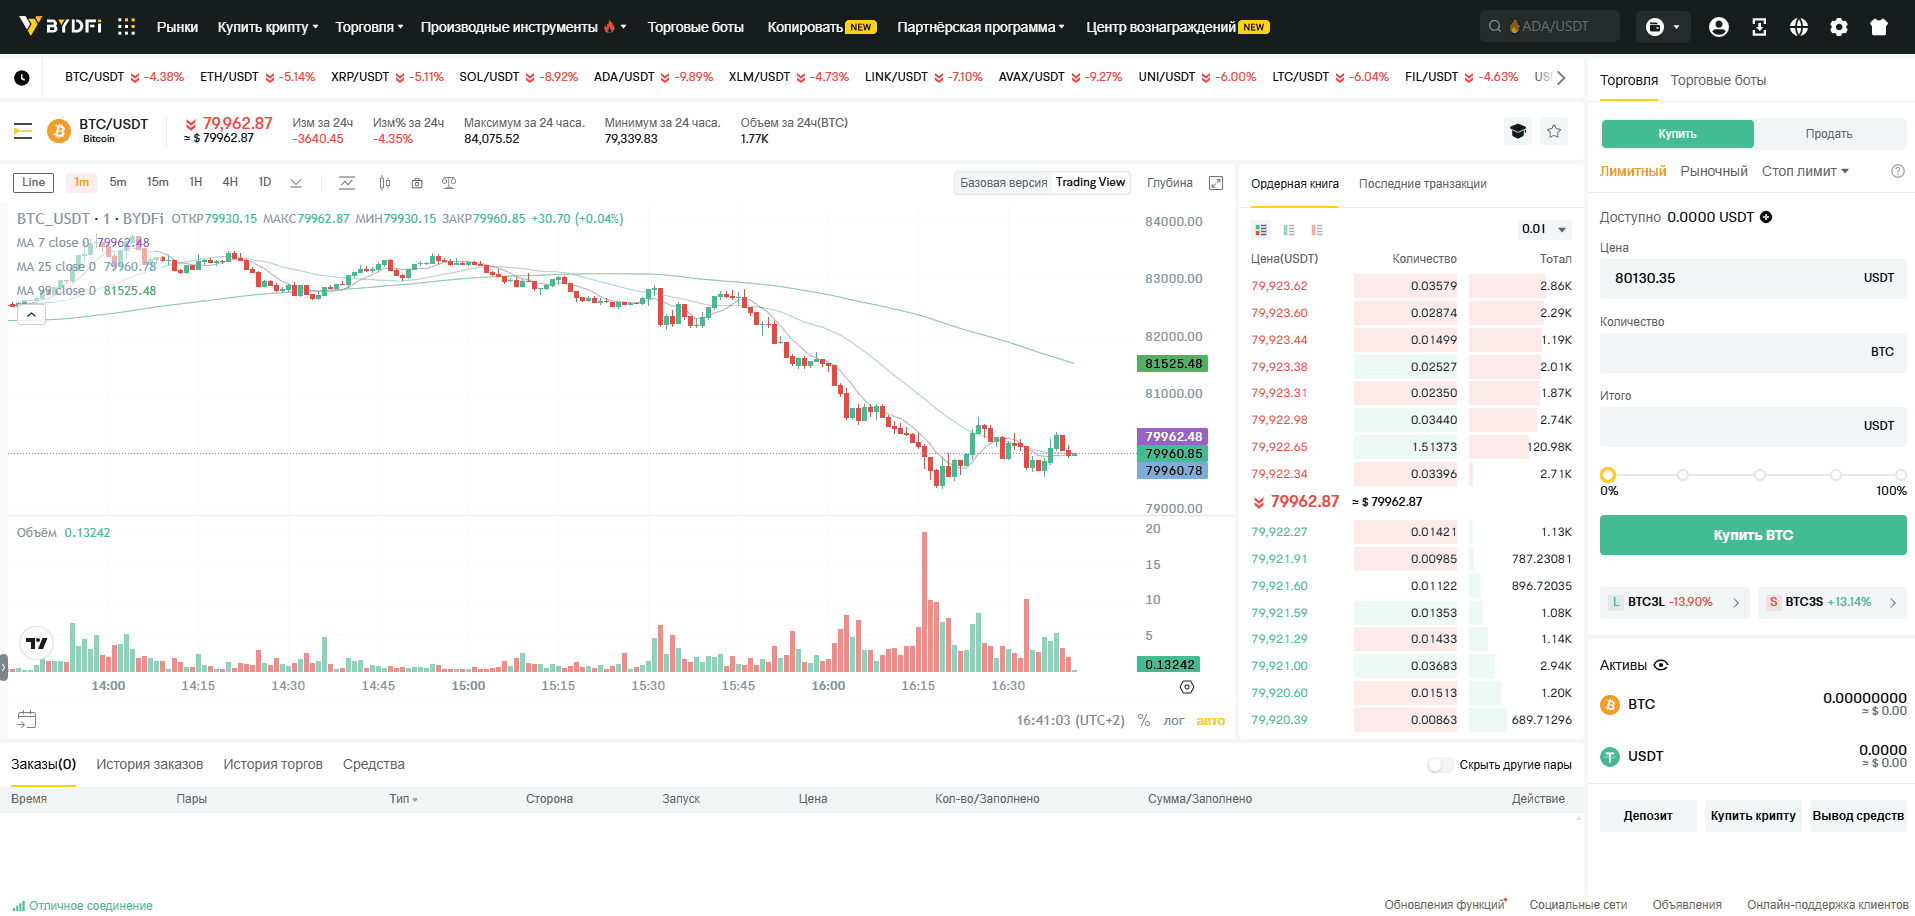1915x916 pixels.
Task: Switch chart to Trading View mode
Action: click(x=1090, y=182)
